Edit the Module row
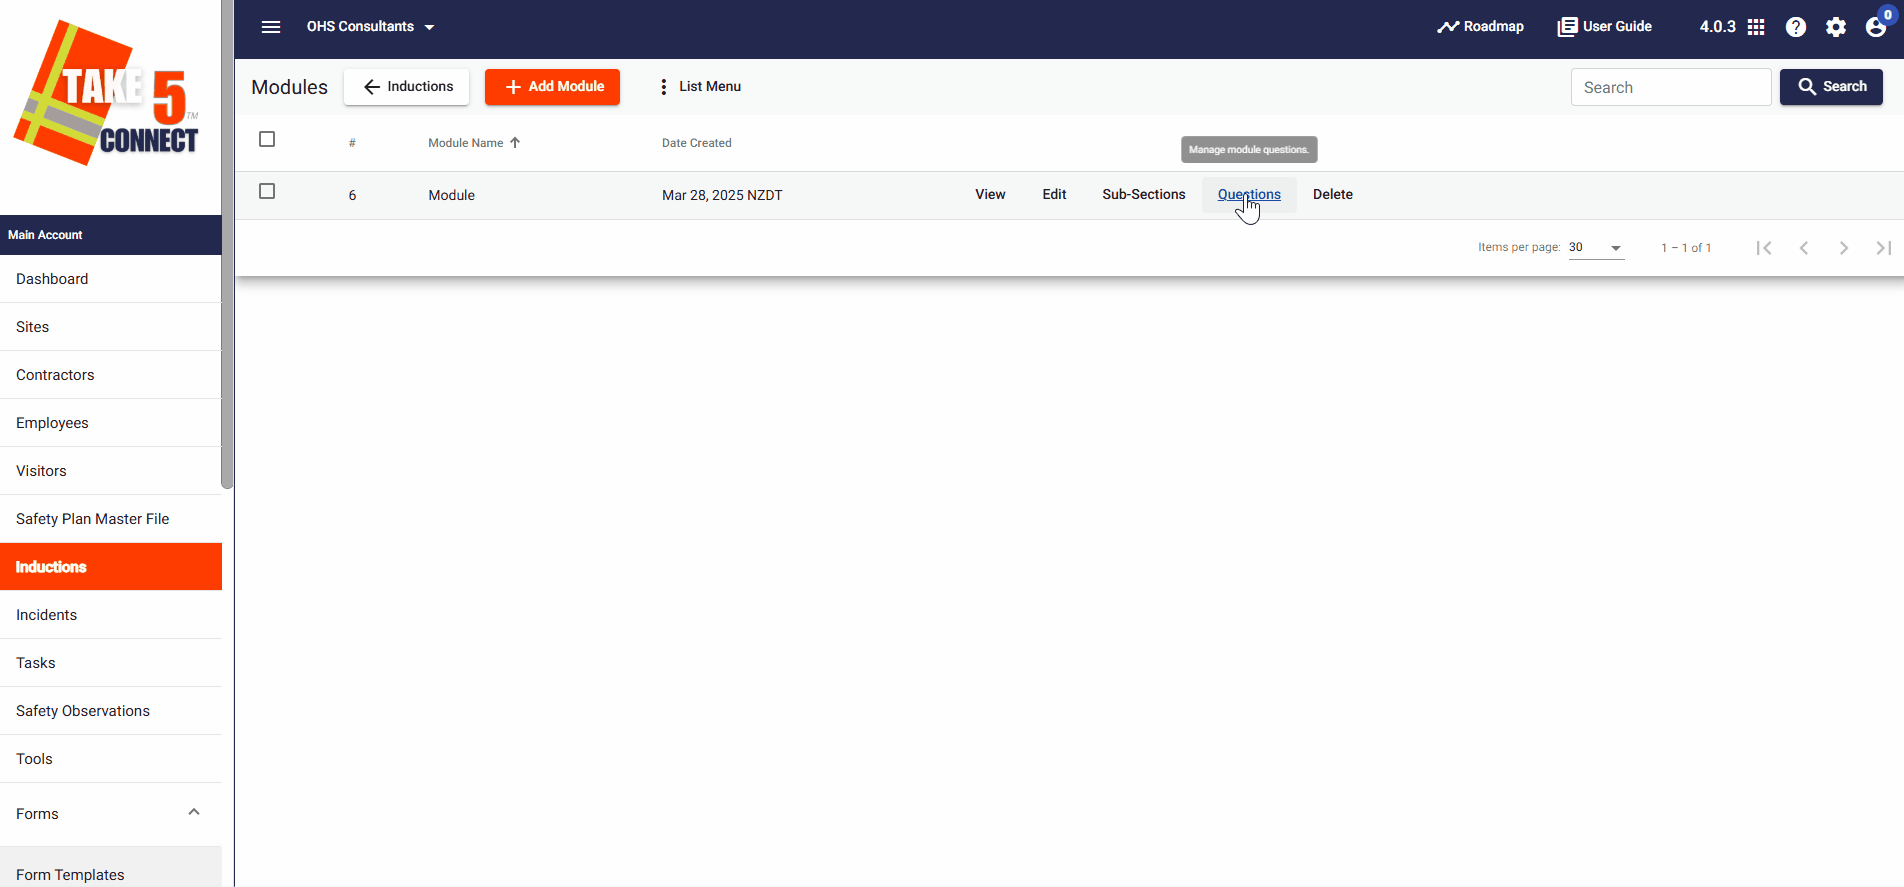The image size is (1904, 887). [x=1054, y=195]
